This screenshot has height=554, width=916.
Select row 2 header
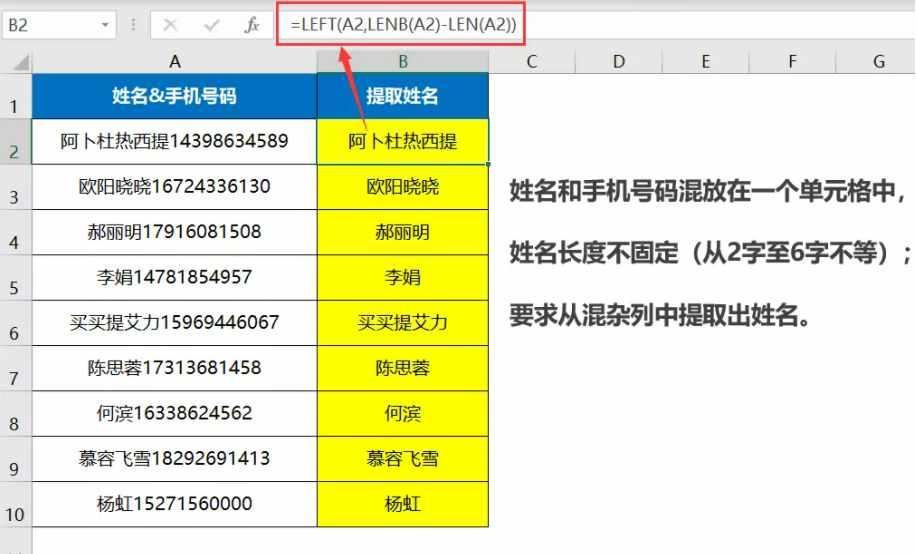pos(16,142)
